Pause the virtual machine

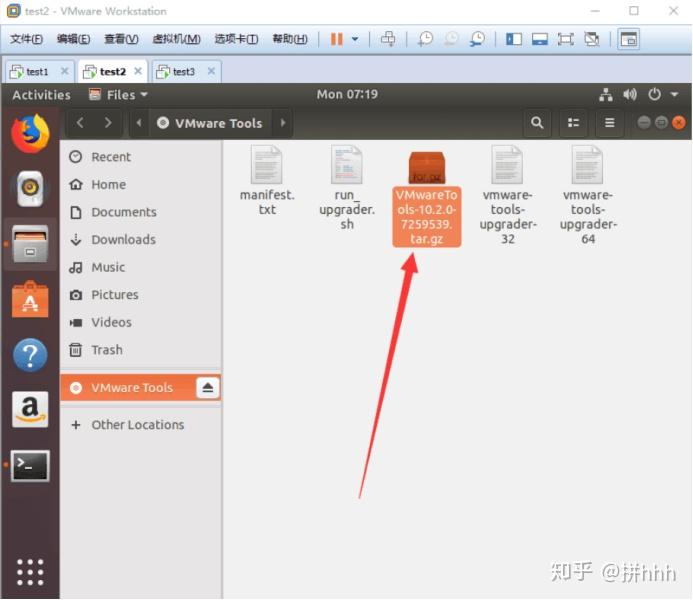tap(337, 39)
